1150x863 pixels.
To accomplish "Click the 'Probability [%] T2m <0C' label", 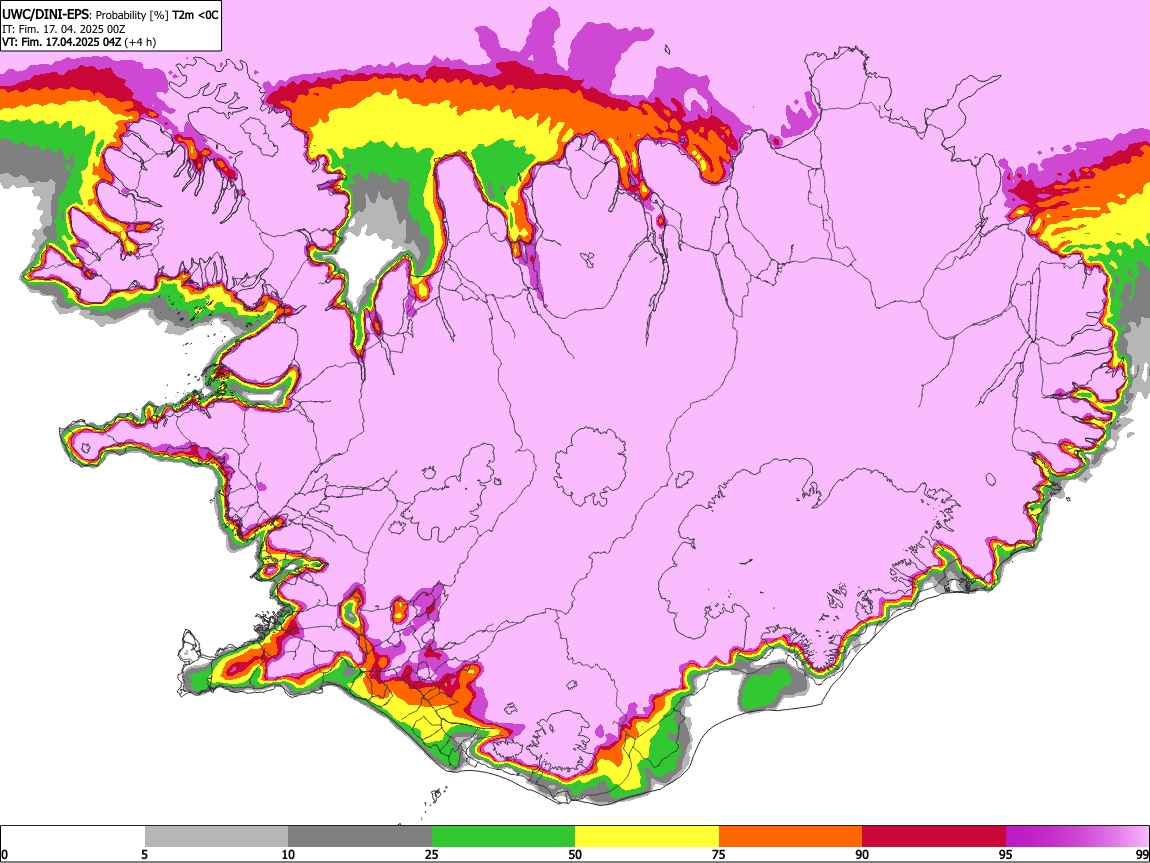I will (x=157, y=15).
